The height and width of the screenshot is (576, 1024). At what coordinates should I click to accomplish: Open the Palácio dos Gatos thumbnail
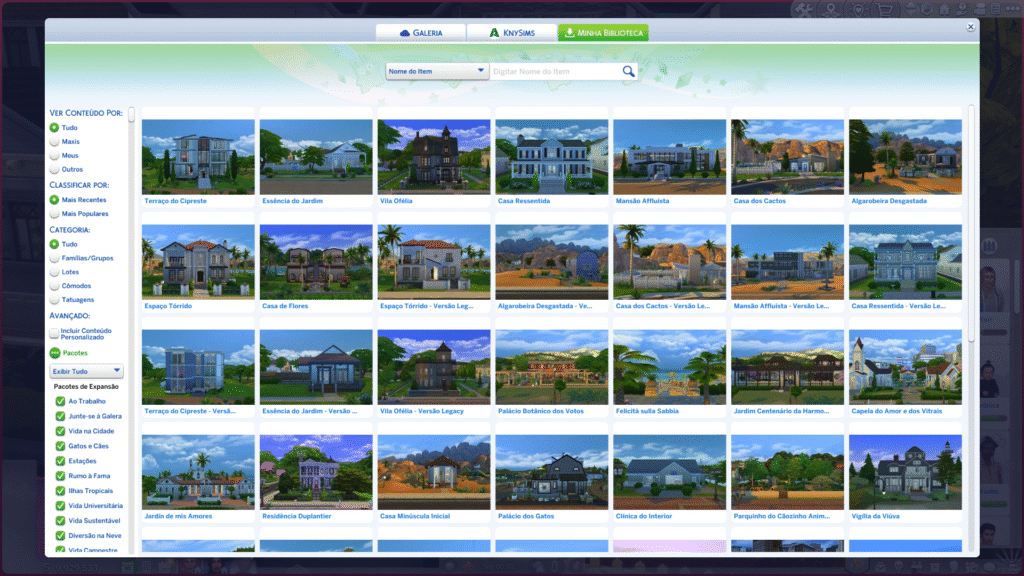coord(552,472)
